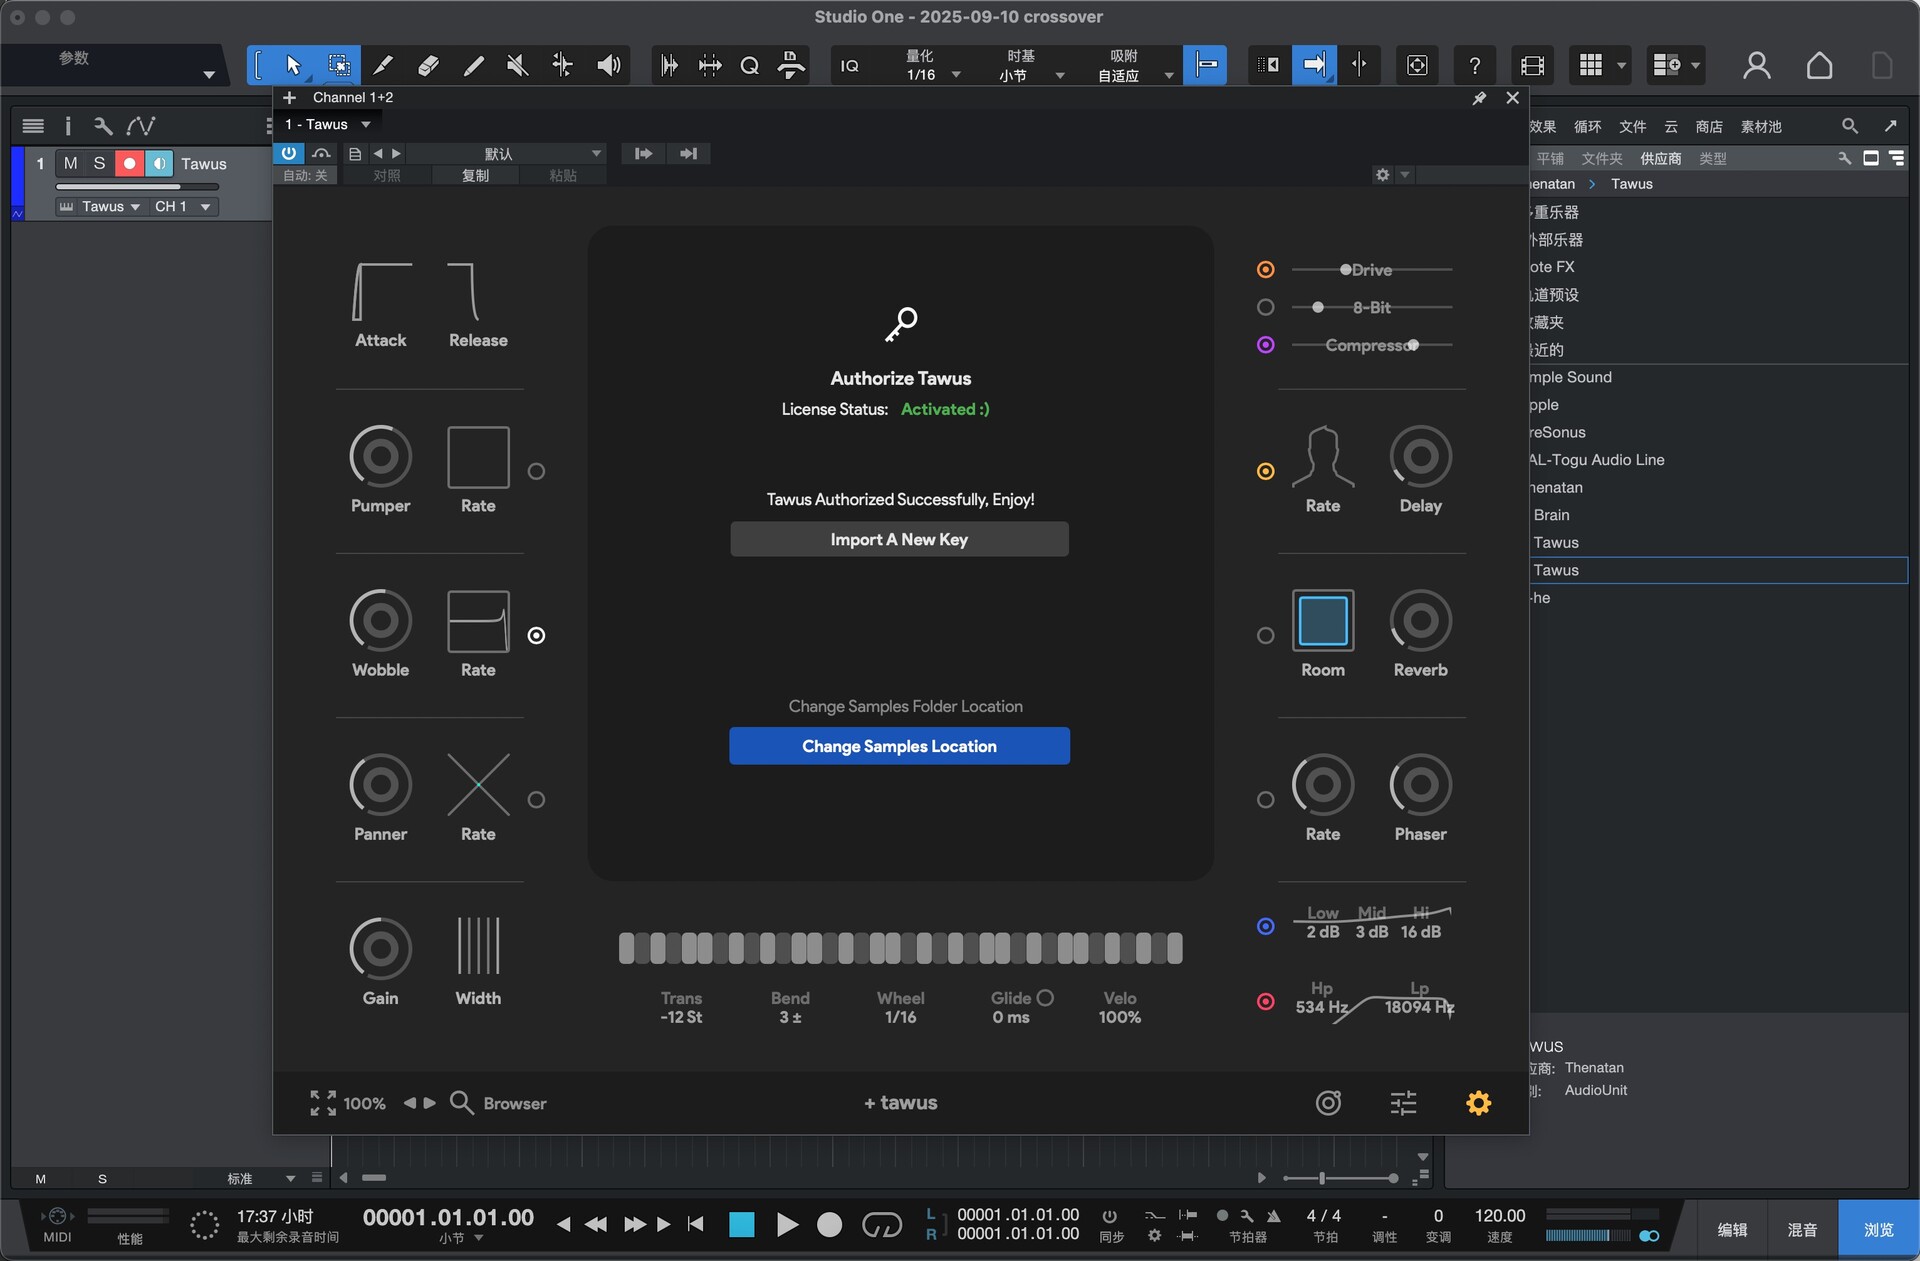This screenshot has height=1261, width=1920.
Task: Select the Mute tool
Action: point(517,65)
